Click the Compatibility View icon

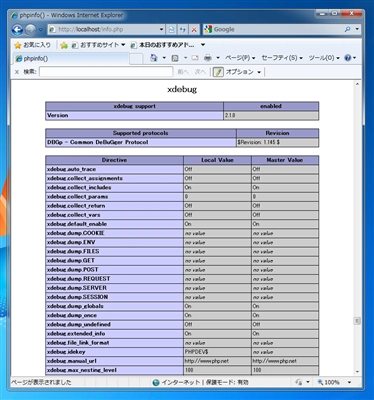(171, 29)
